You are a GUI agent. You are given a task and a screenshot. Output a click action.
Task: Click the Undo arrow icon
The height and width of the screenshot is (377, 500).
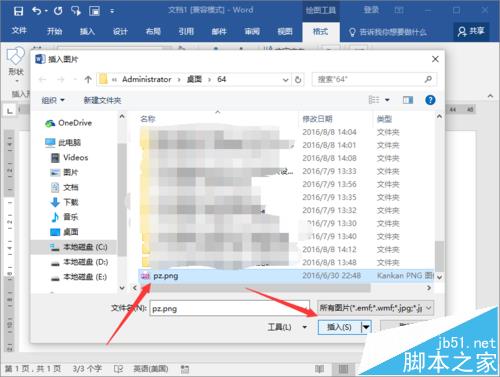[37, 11]
